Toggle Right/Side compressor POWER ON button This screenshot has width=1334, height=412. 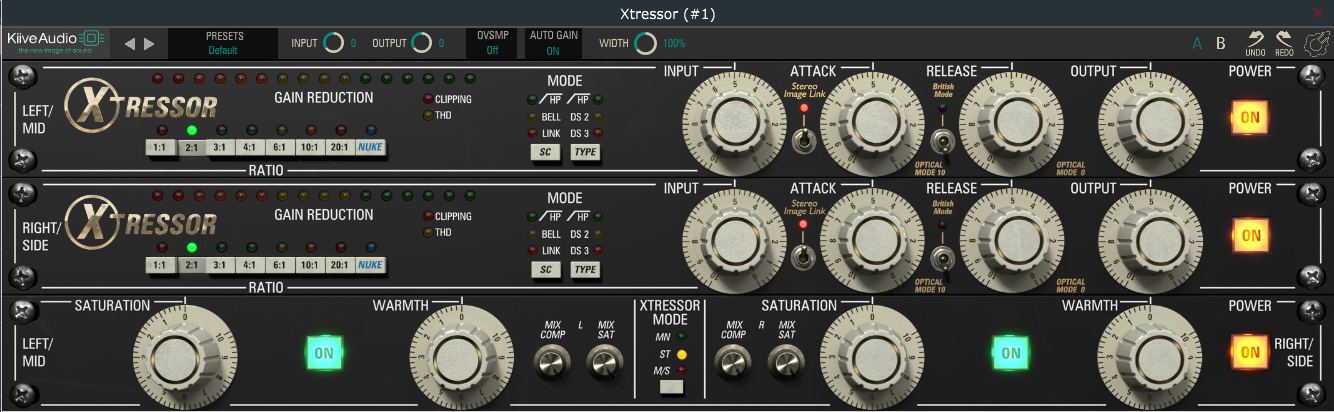(x=1250, y=235)
